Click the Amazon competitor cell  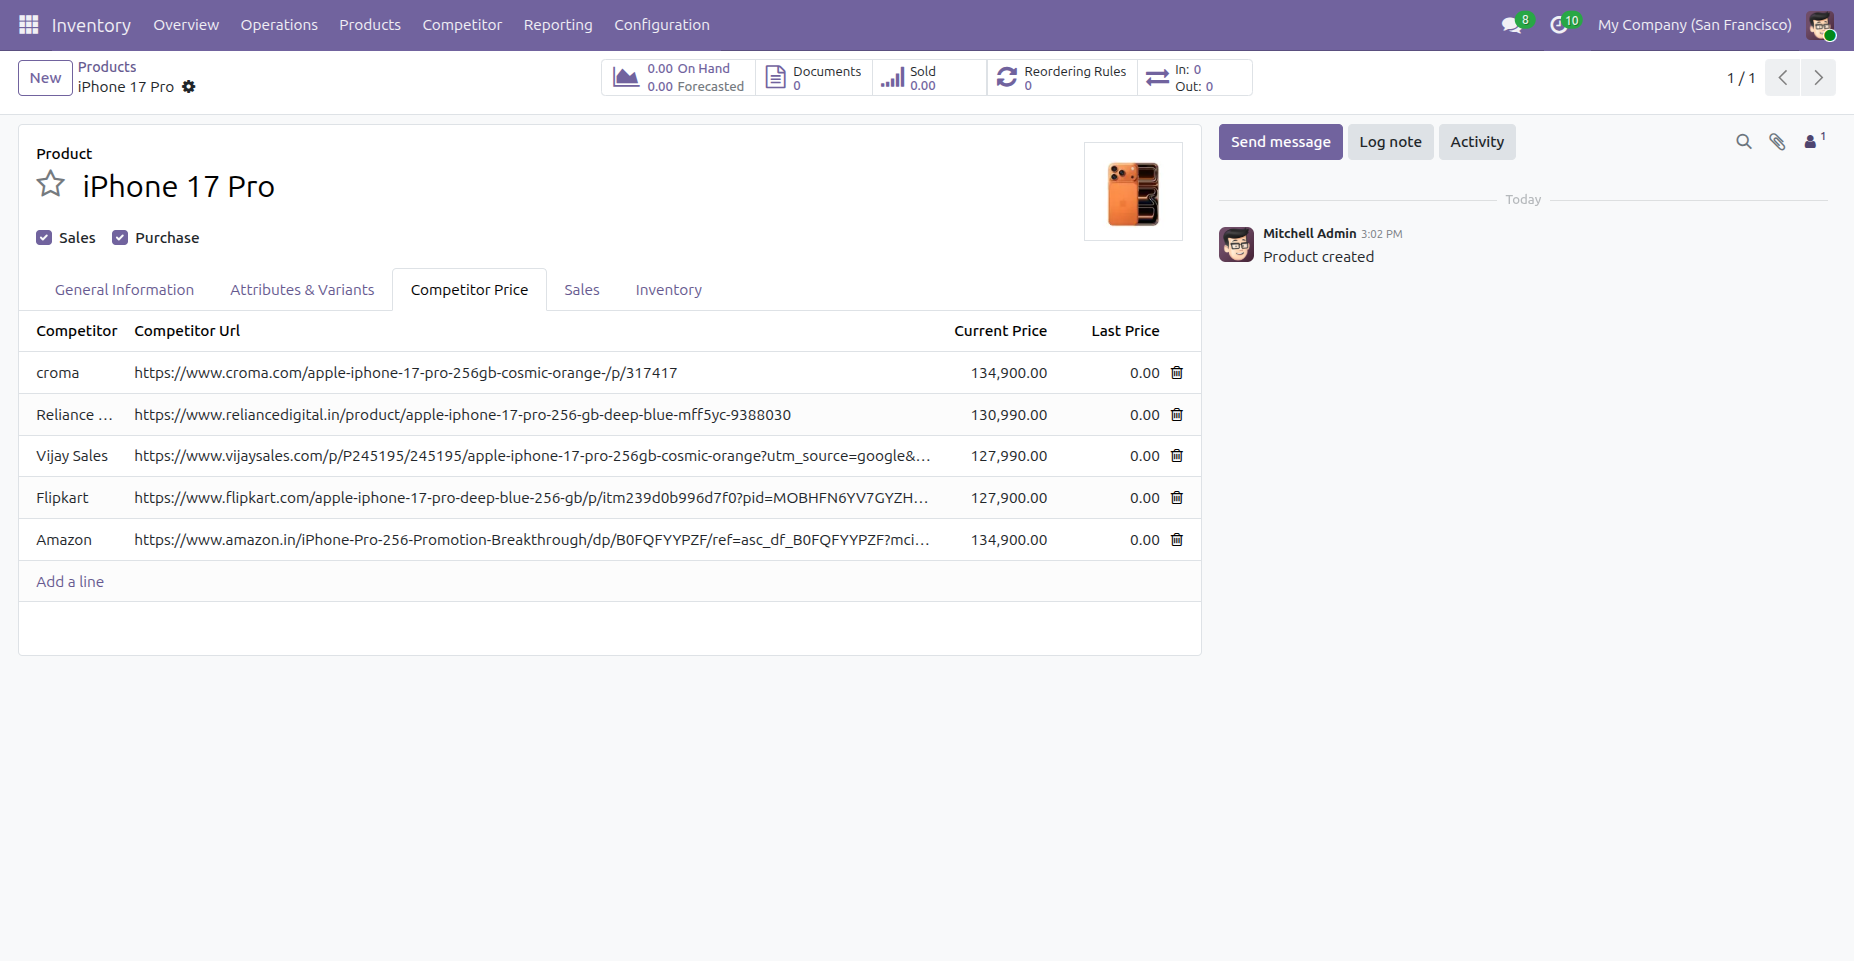[73, 540]
